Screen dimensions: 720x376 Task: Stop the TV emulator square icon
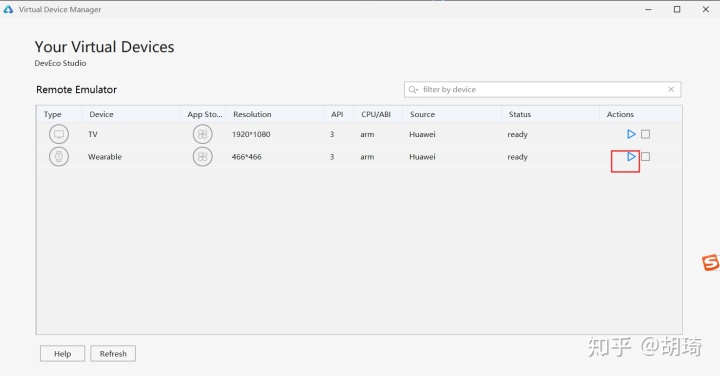click(x=646, y=134)
